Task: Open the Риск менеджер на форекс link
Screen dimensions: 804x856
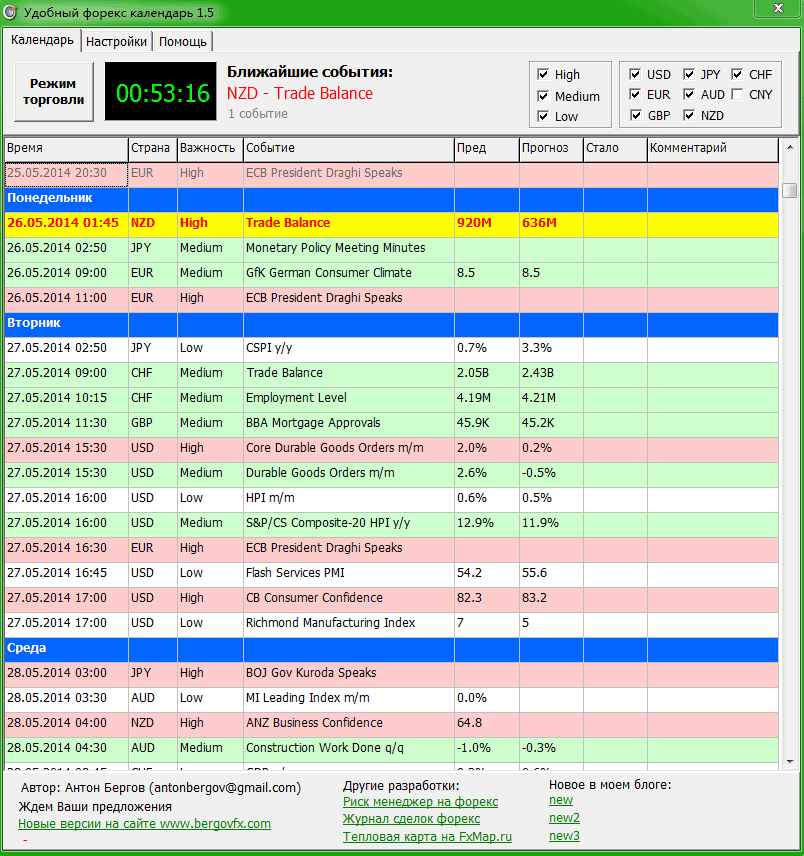Action: tap(420, 802)
